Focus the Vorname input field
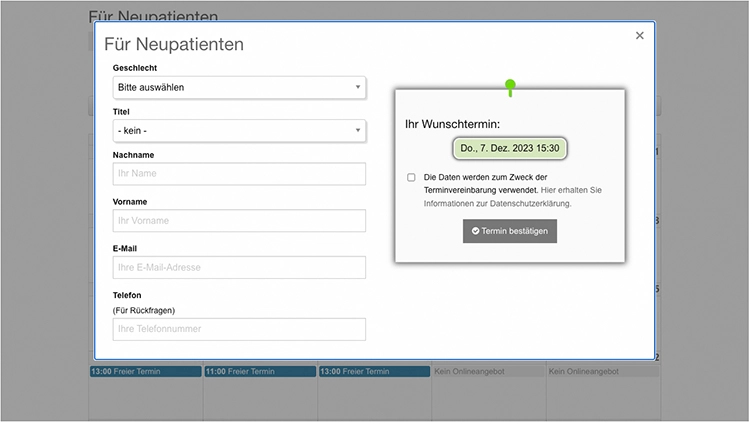 coord(239,221)
